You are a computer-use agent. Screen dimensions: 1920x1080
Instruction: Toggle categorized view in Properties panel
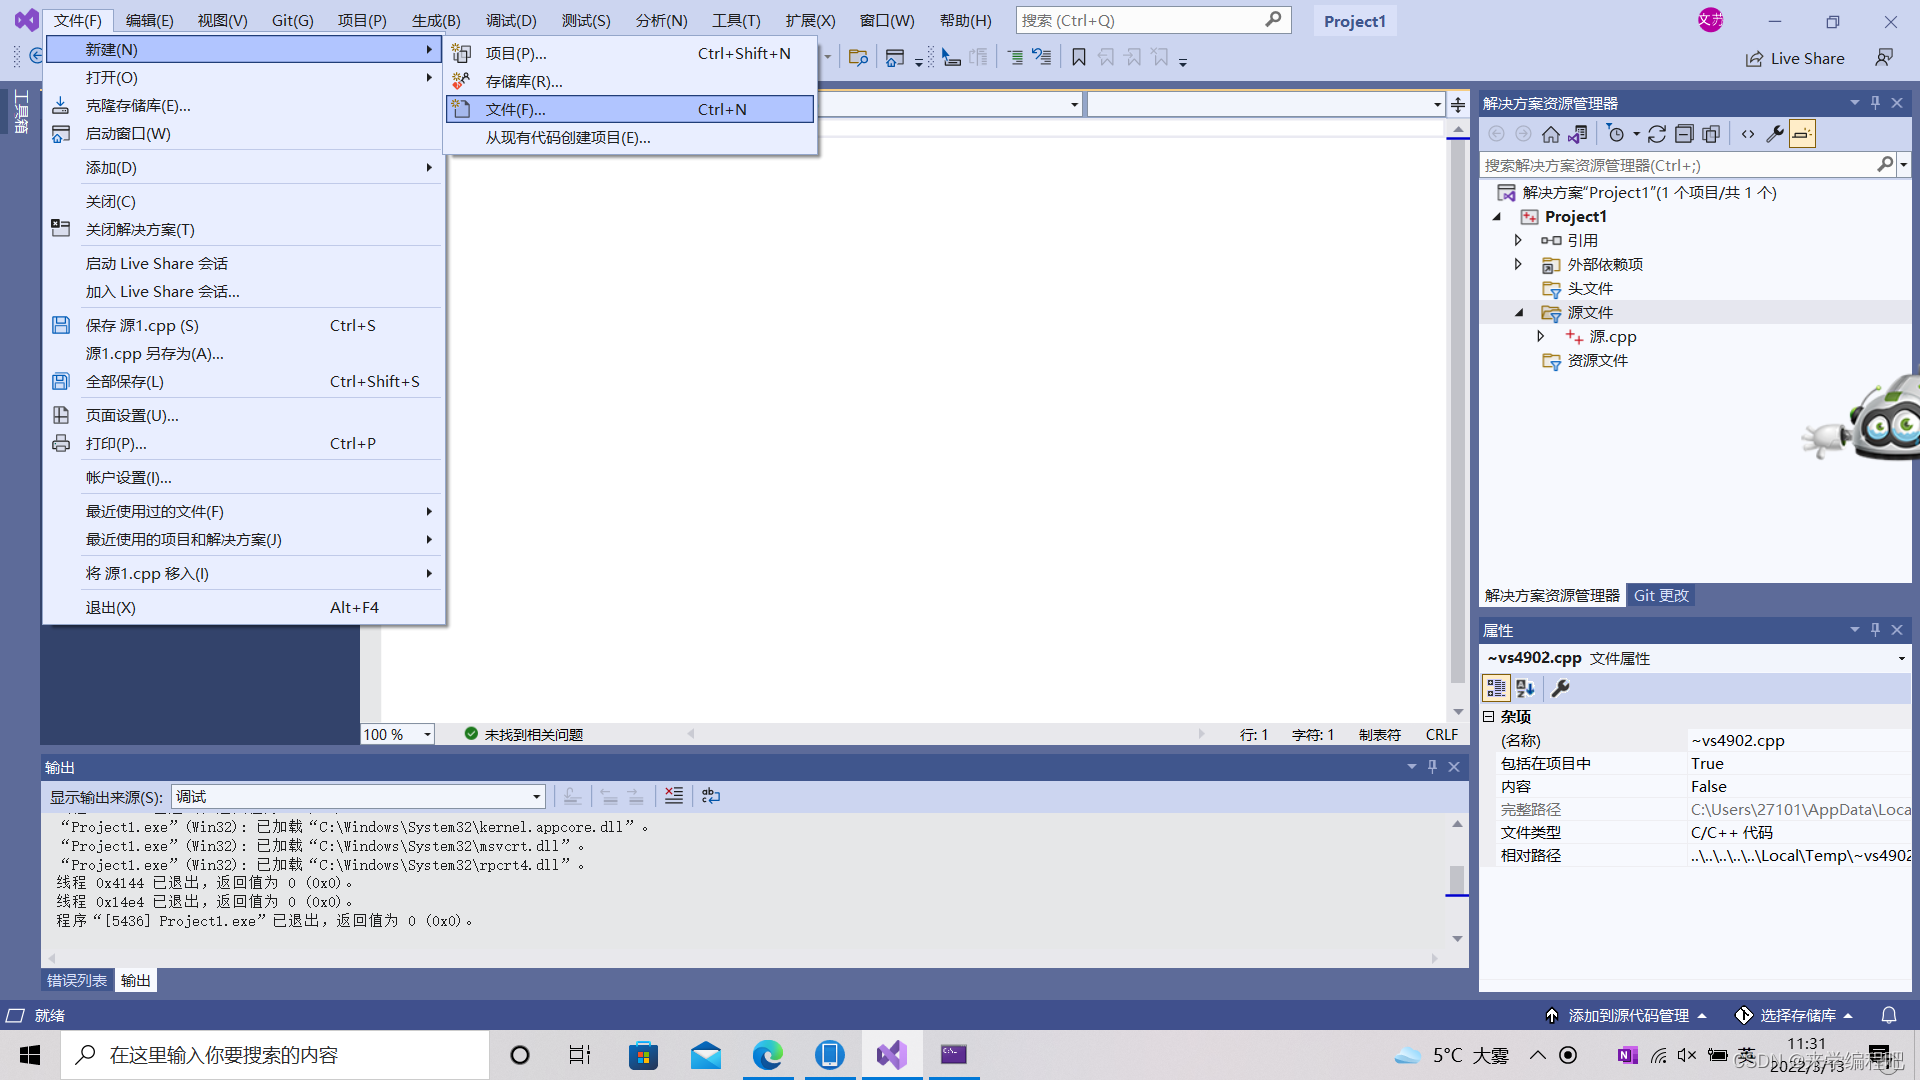click(x=1496, y=688)
